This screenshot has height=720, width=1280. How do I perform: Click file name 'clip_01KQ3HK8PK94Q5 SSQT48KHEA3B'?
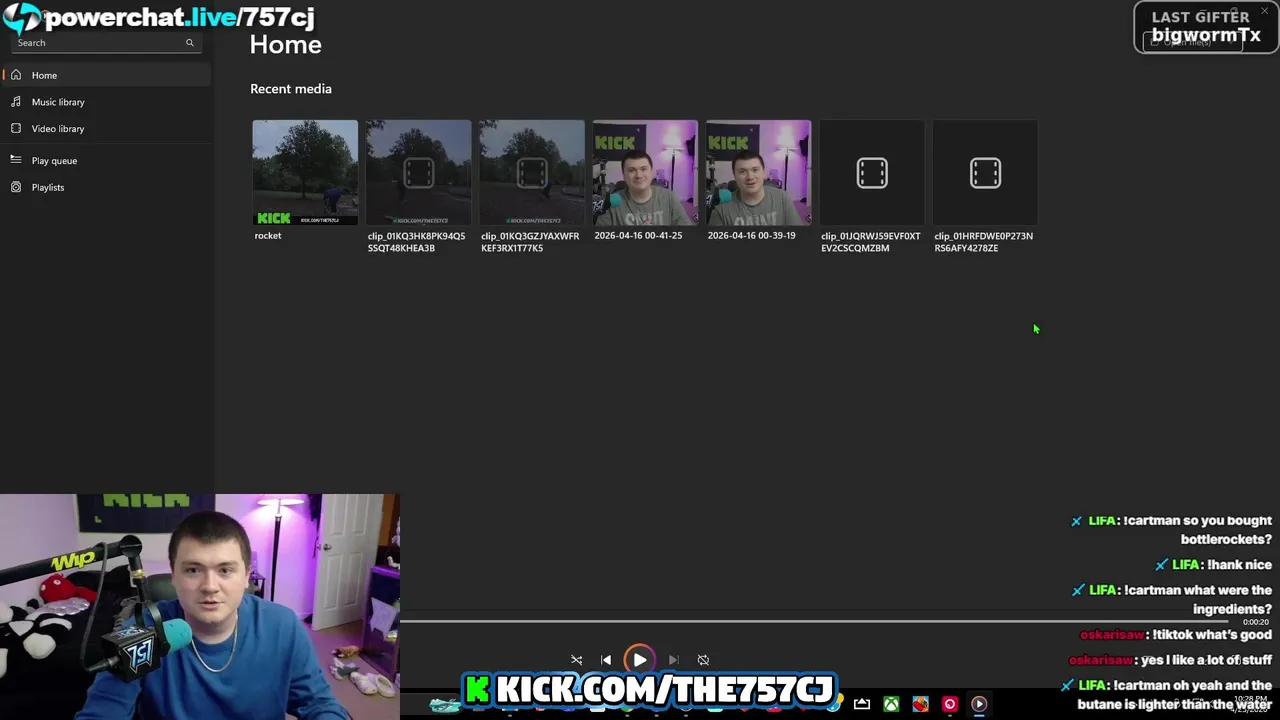[416, 242]
